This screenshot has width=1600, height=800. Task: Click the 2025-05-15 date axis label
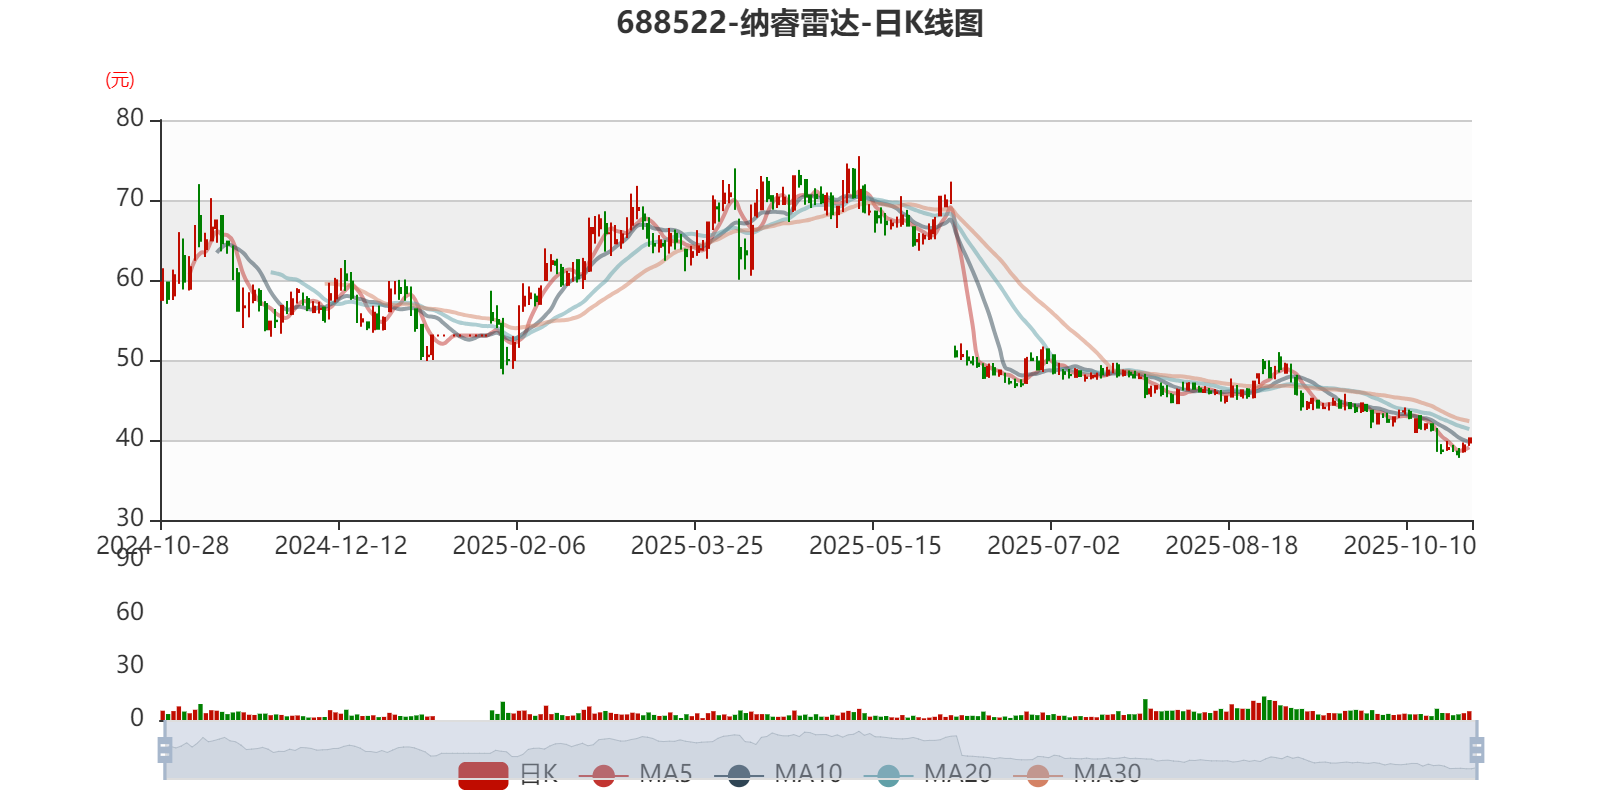pyautogui.click(x=875, y=546)
